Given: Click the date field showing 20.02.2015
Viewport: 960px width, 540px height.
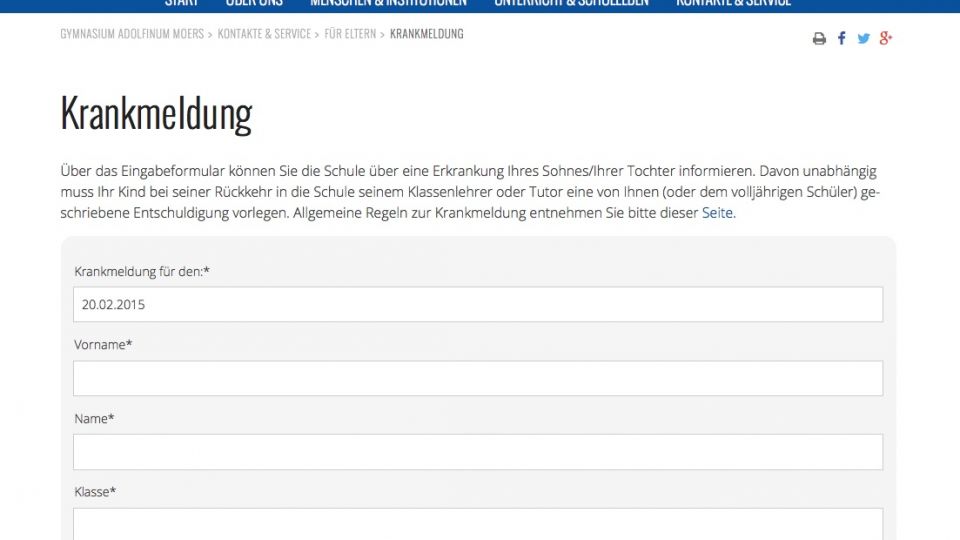Looking at the screenshot, I should click(478, 305).
